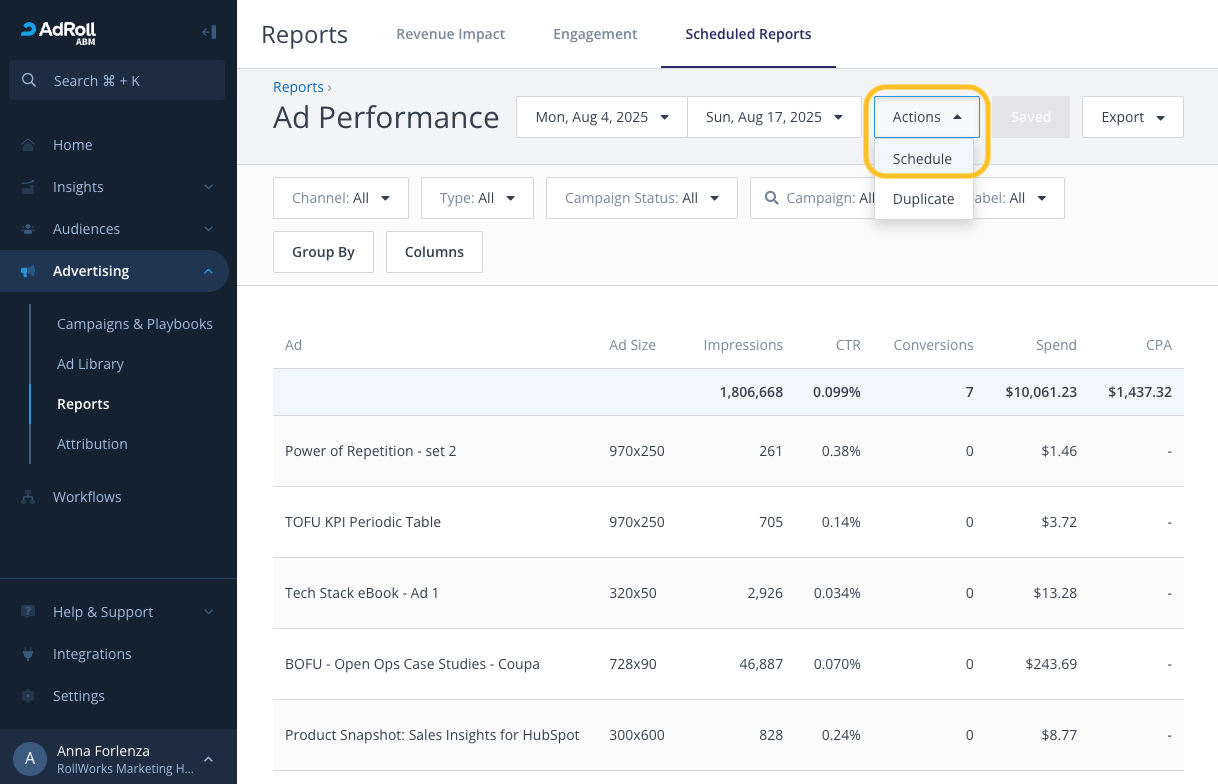Open the Channel filter dropdown

(x=340, y=198)
